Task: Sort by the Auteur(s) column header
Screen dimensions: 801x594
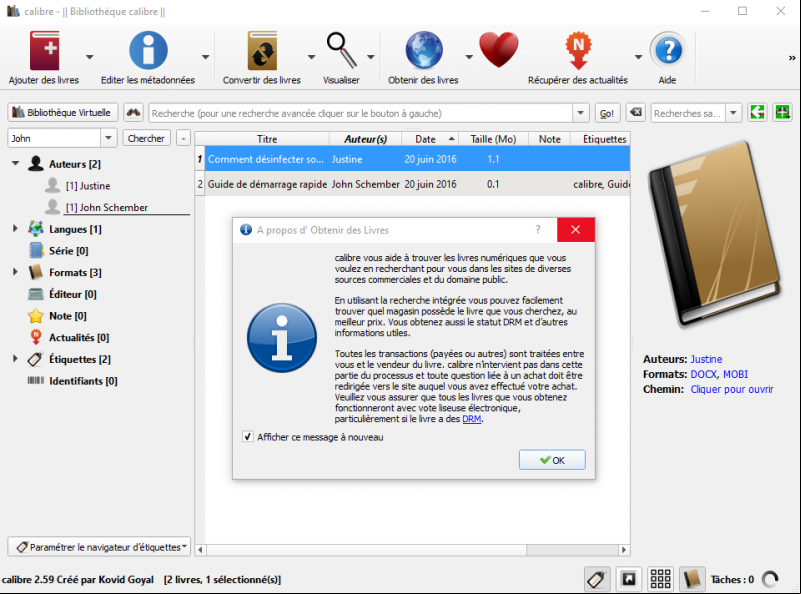Action: (365, 139)
